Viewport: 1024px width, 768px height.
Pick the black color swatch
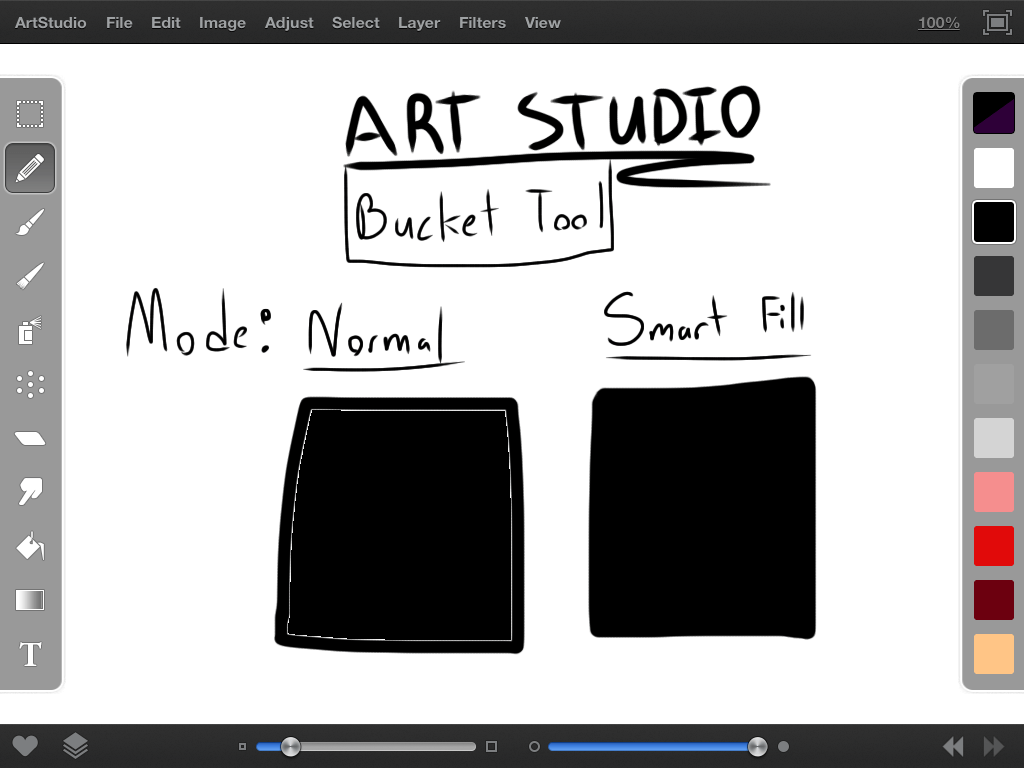click(x=993, y=222)
